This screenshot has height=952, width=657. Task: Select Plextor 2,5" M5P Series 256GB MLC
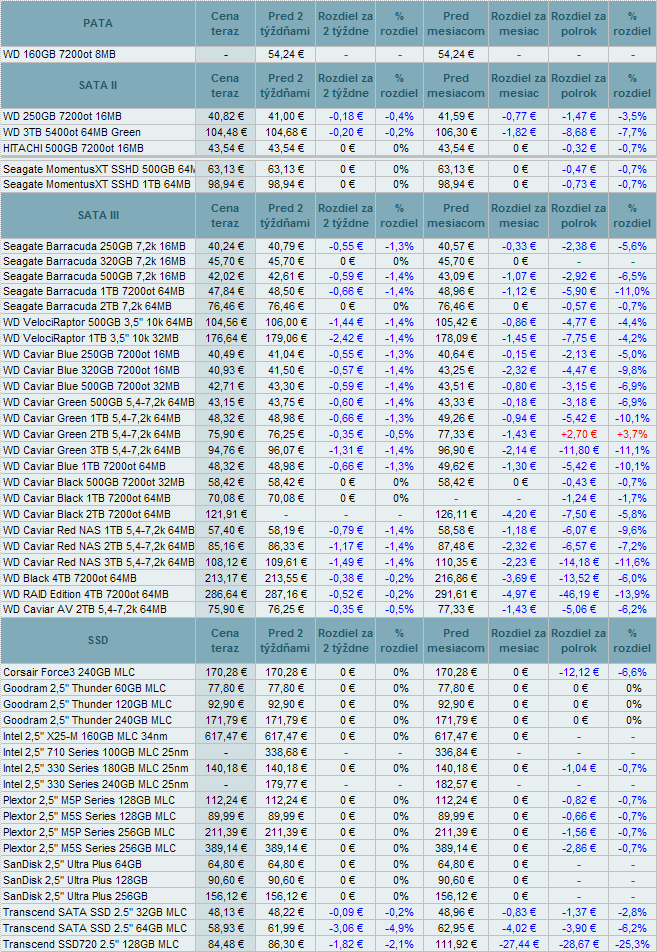tap(89, 832)
